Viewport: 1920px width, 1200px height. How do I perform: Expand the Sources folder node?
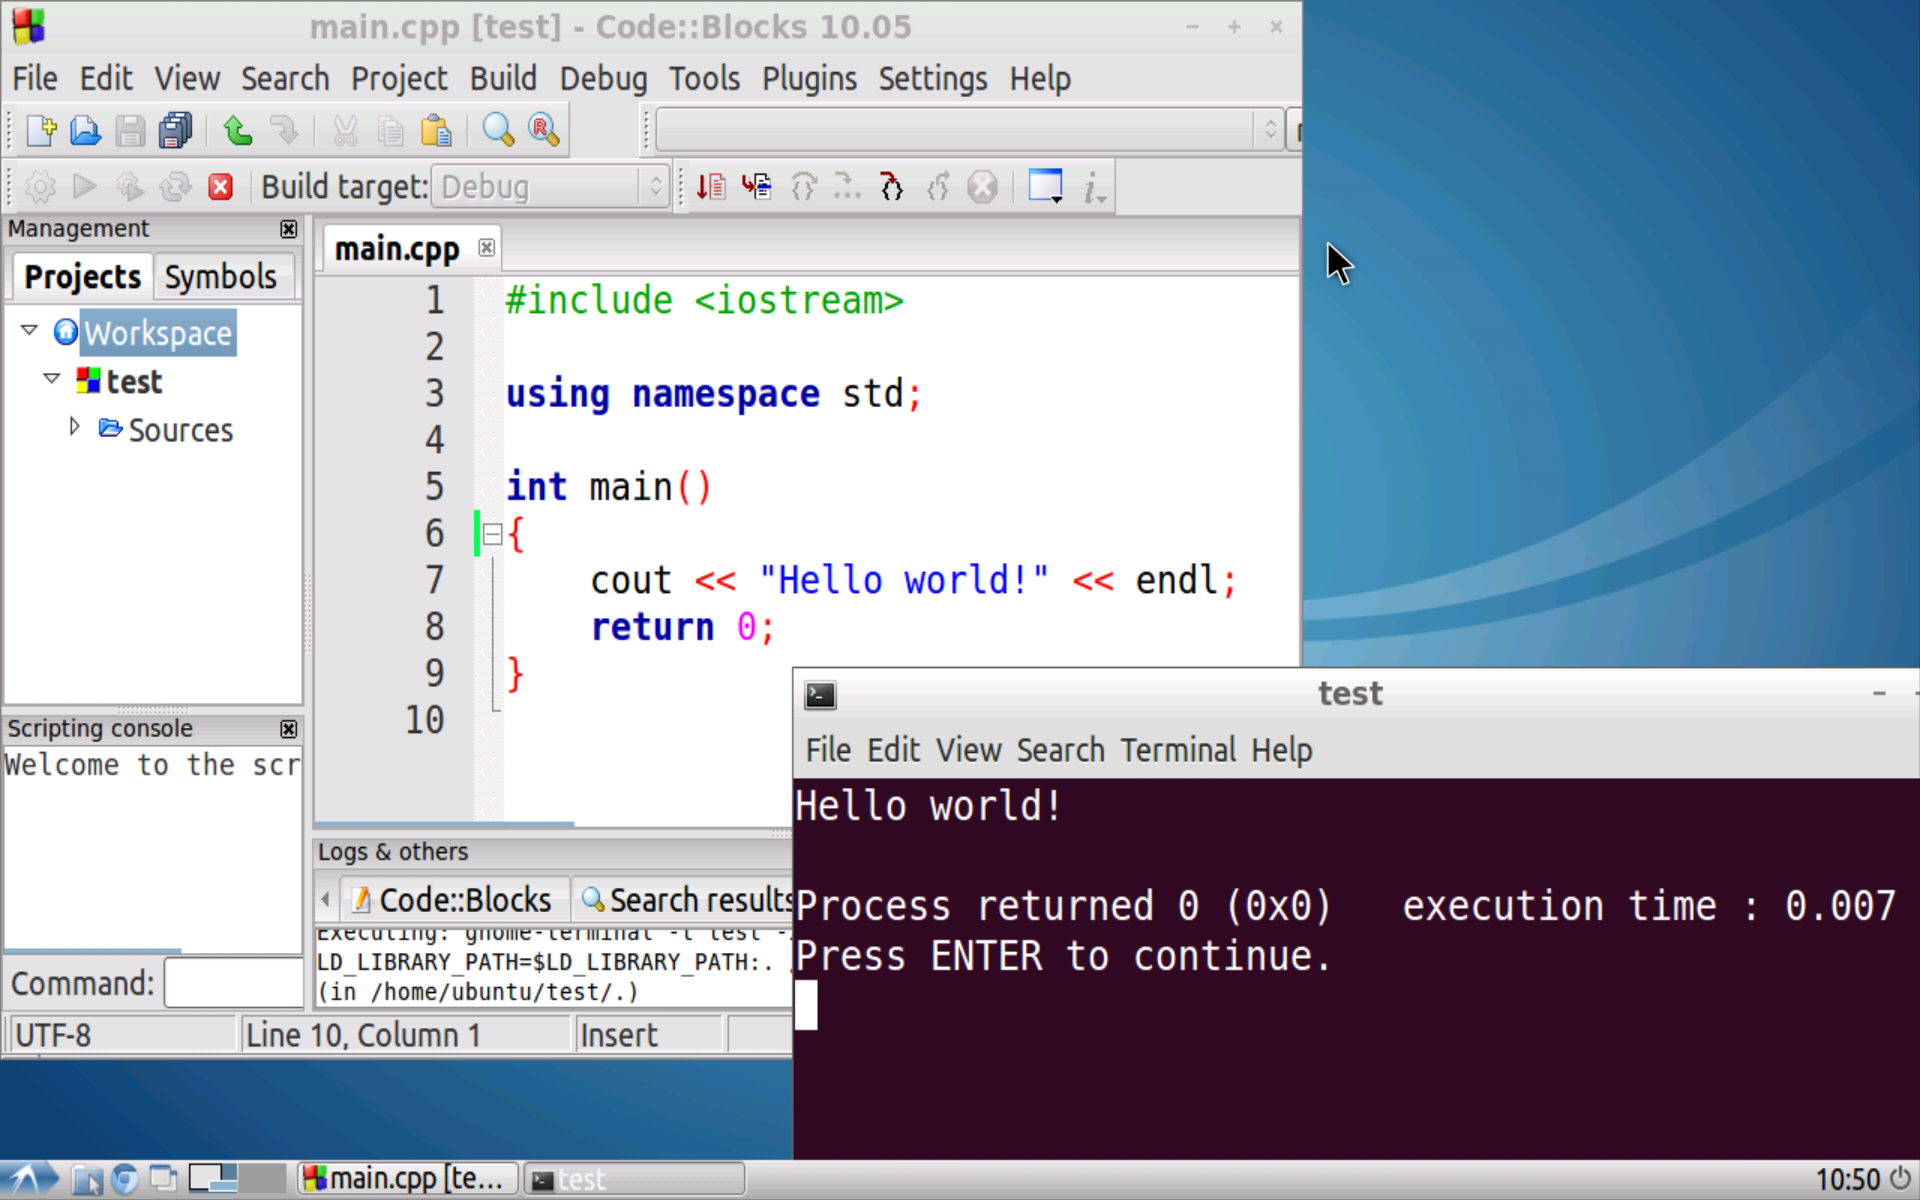coord(75,427)
